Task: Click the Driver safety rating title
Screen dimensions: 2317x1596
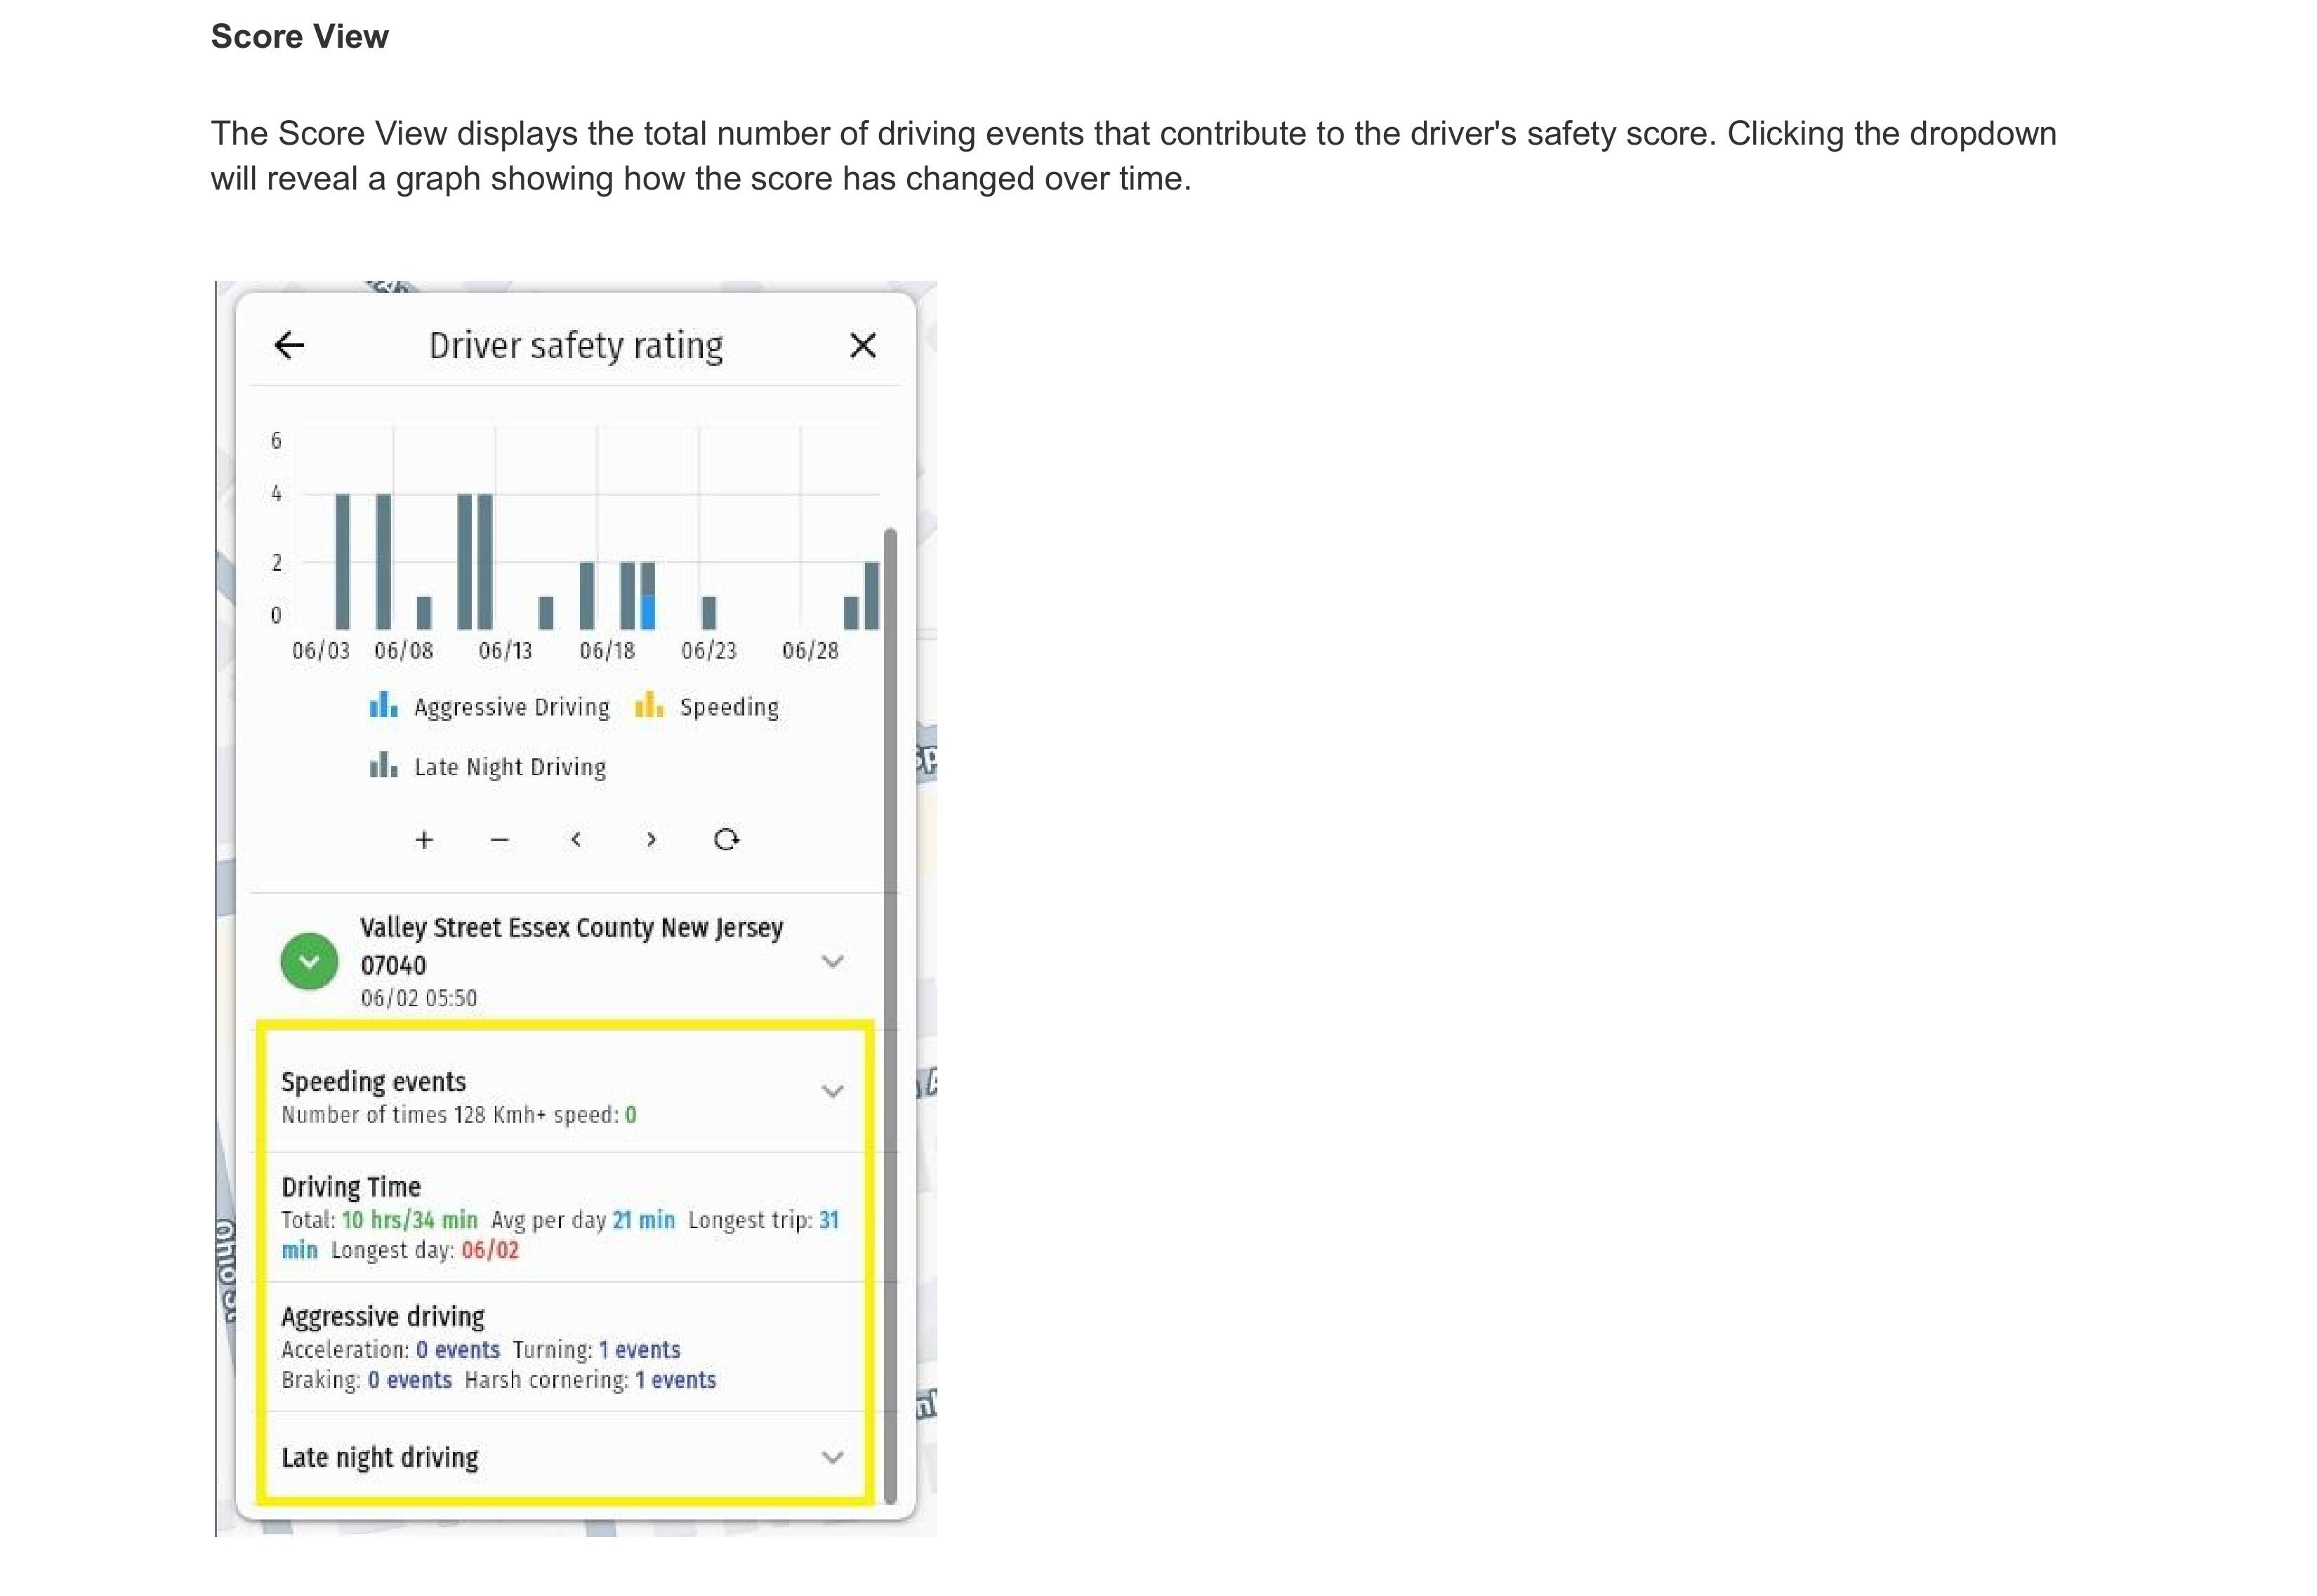Action: [x=576, y=346]
